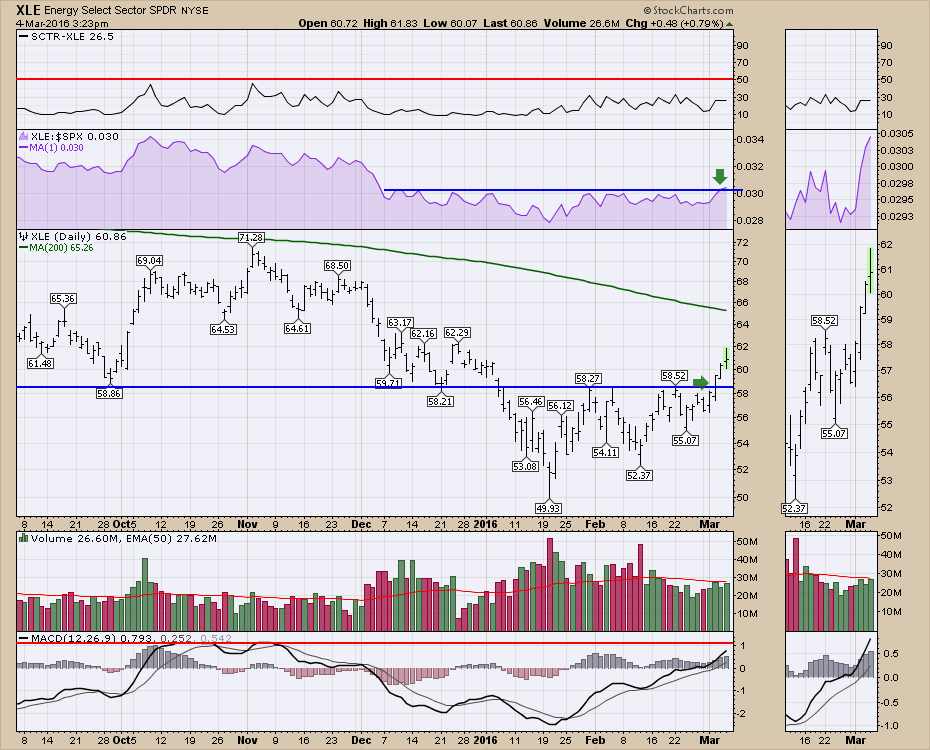The image size is (930, 750).
Task: Click the 52.37 label in zoomed side panel
Action: click(794, 508)
